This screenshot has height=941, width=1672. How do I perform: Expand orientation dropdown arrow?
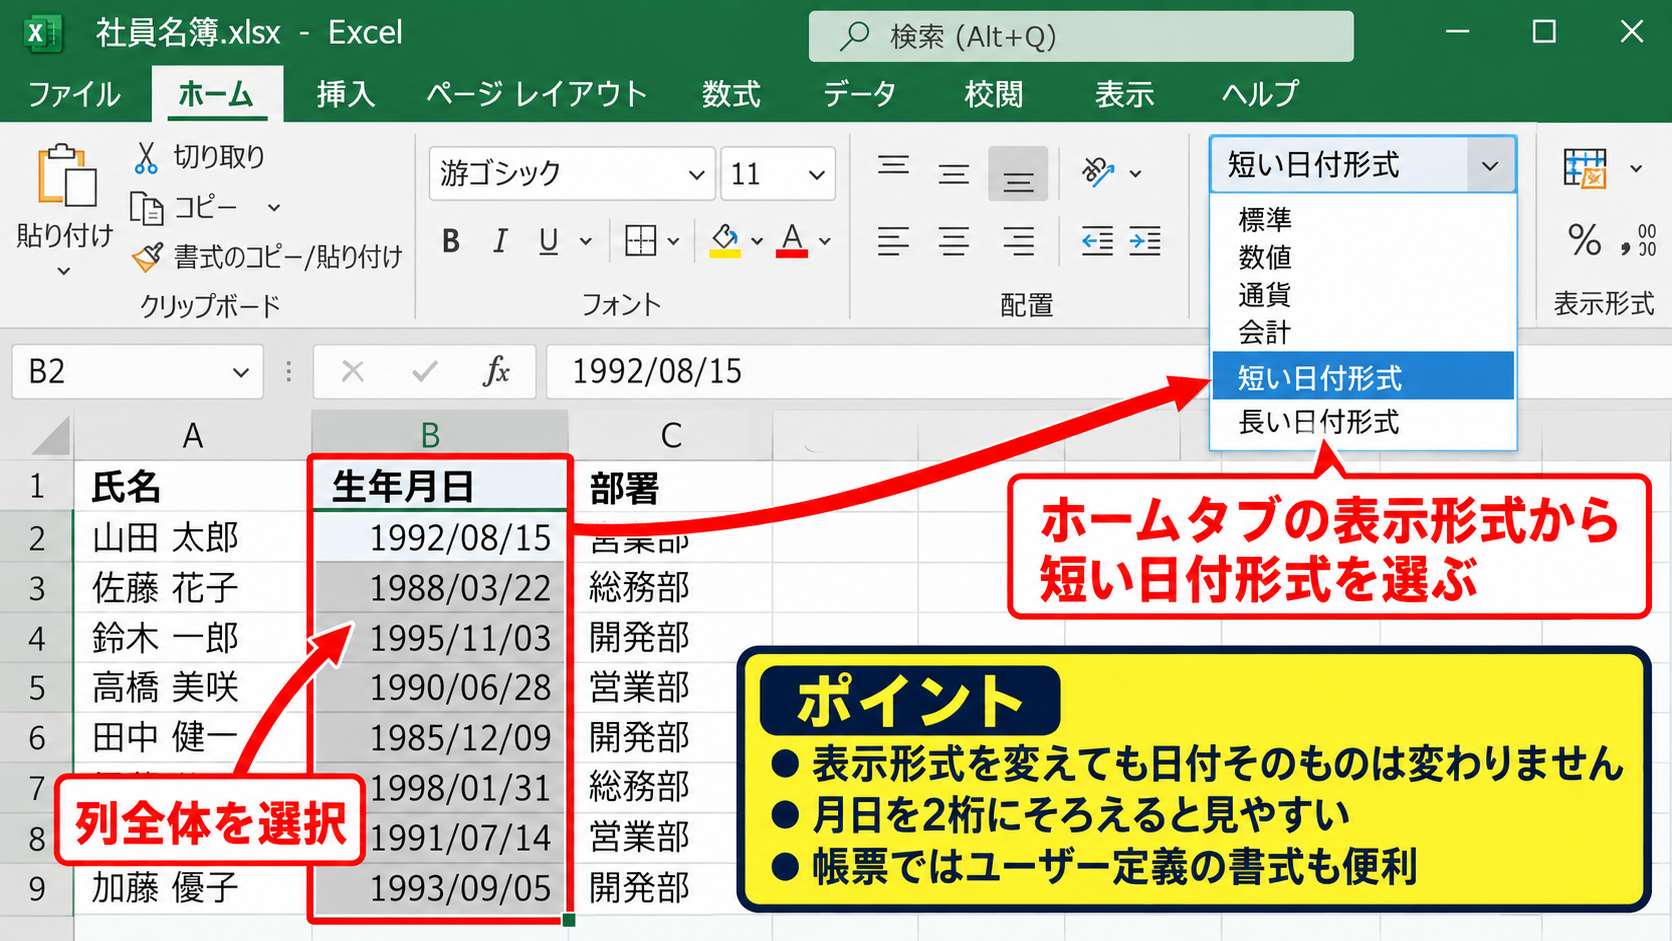pos(1135,174)
